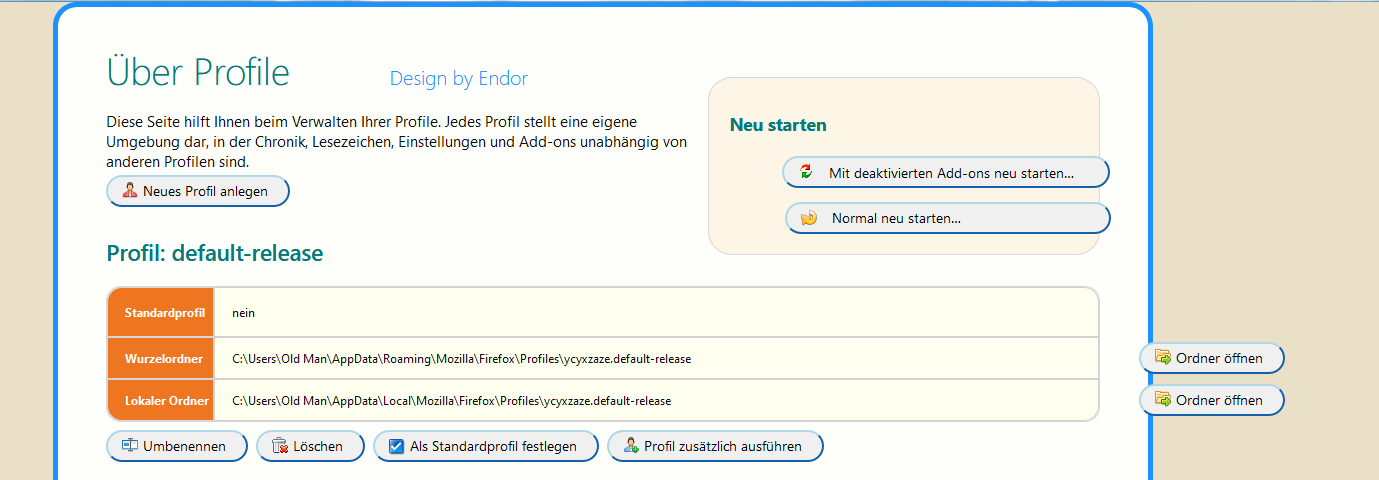Click the refresh arrows icon for add-ons restart

pos(807,172)
